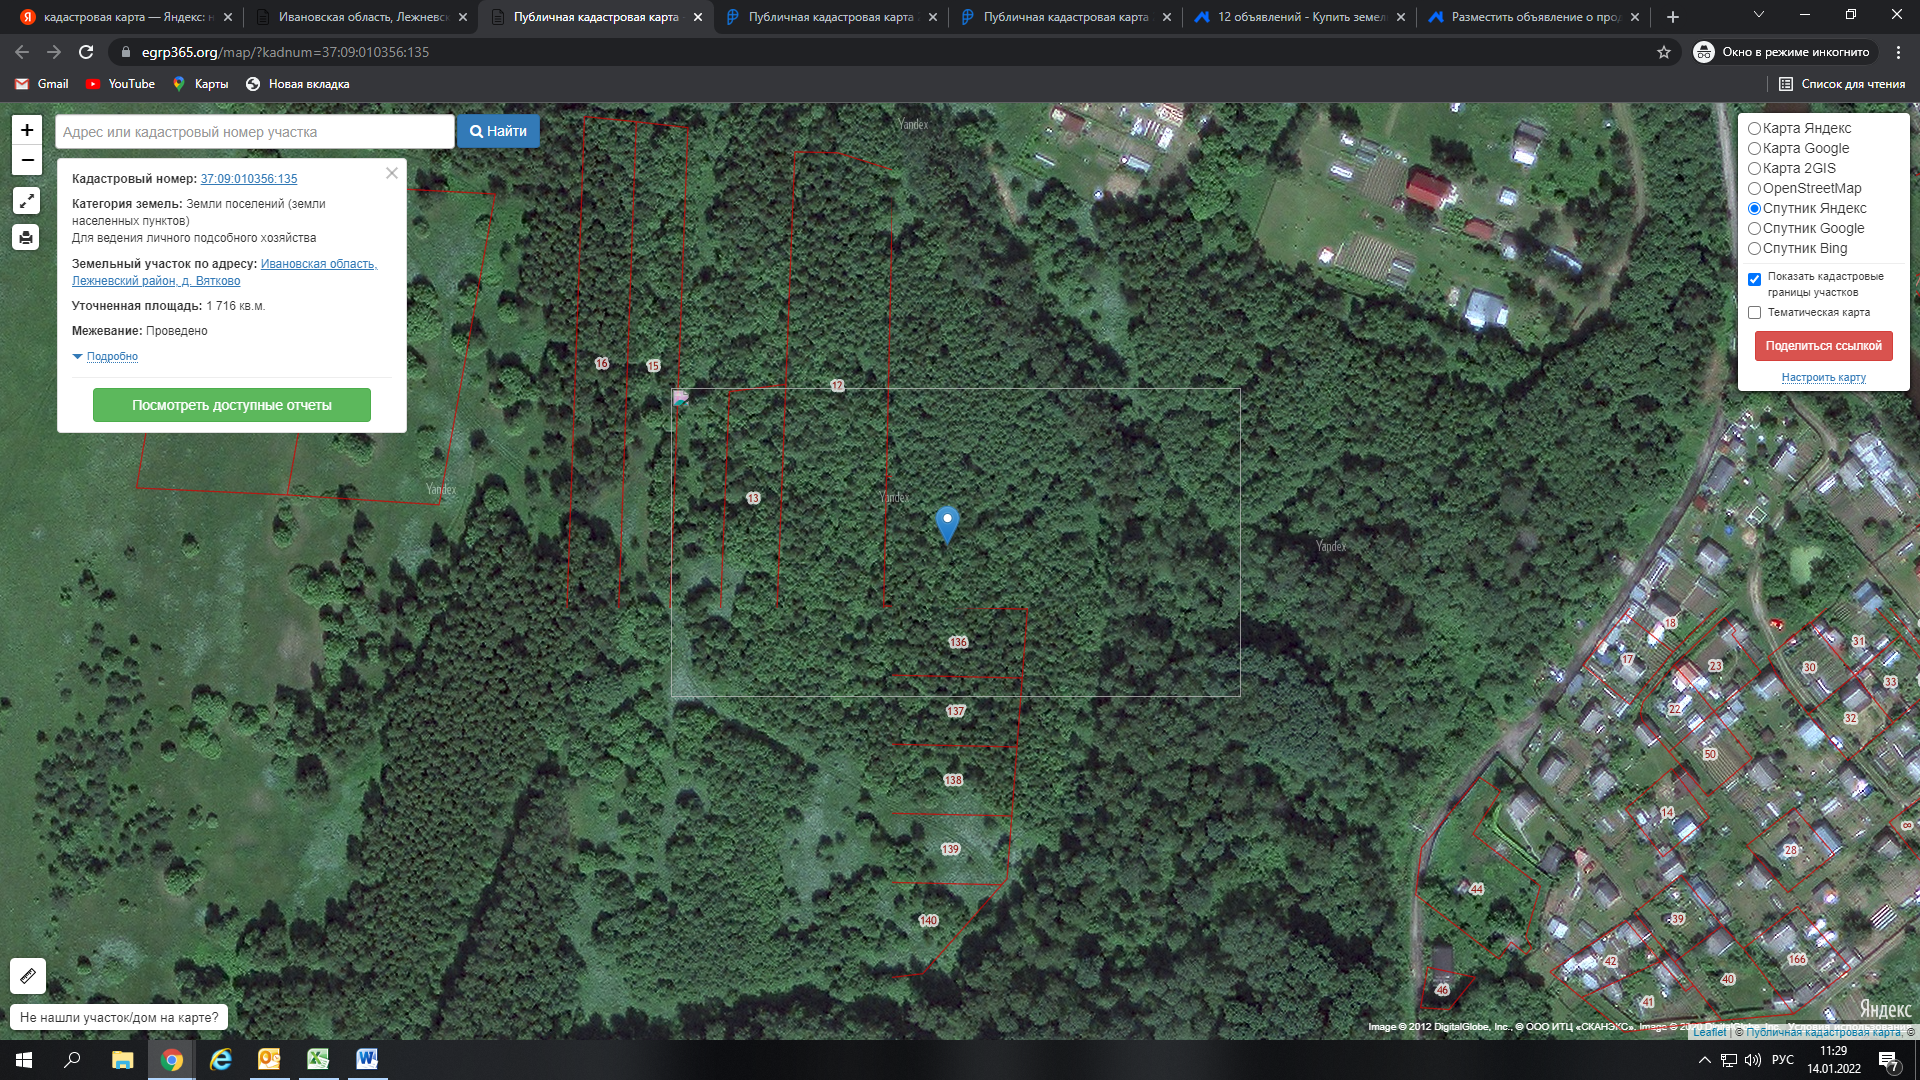
Task: Toggle fullscreen map view icon
Action: click(26, 201)
